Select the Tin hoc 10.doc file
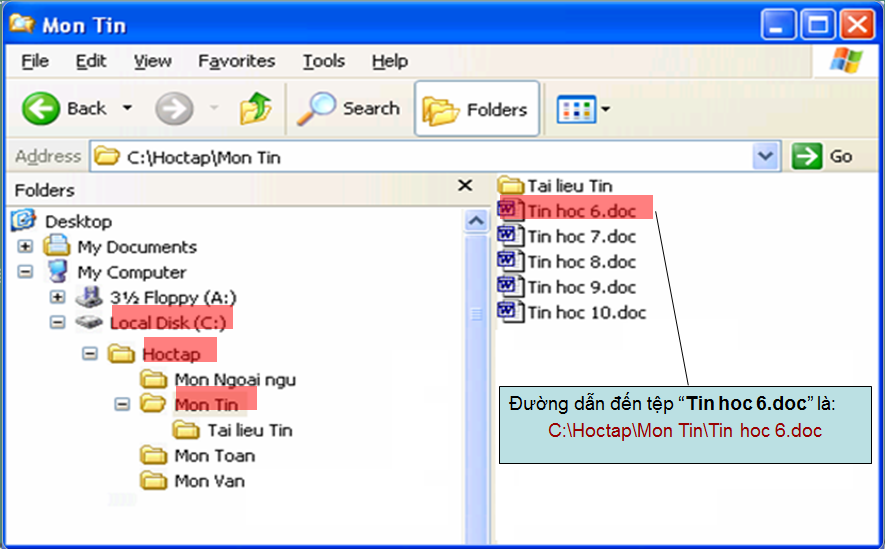This screenshot has width=885, height=549. pos(586,312)
